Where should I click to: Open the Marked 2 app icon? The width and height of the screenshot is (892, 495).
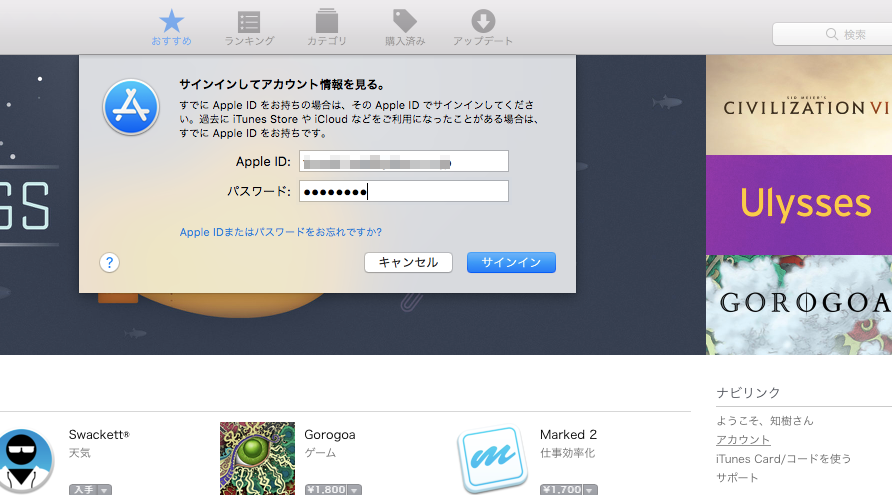492,459
